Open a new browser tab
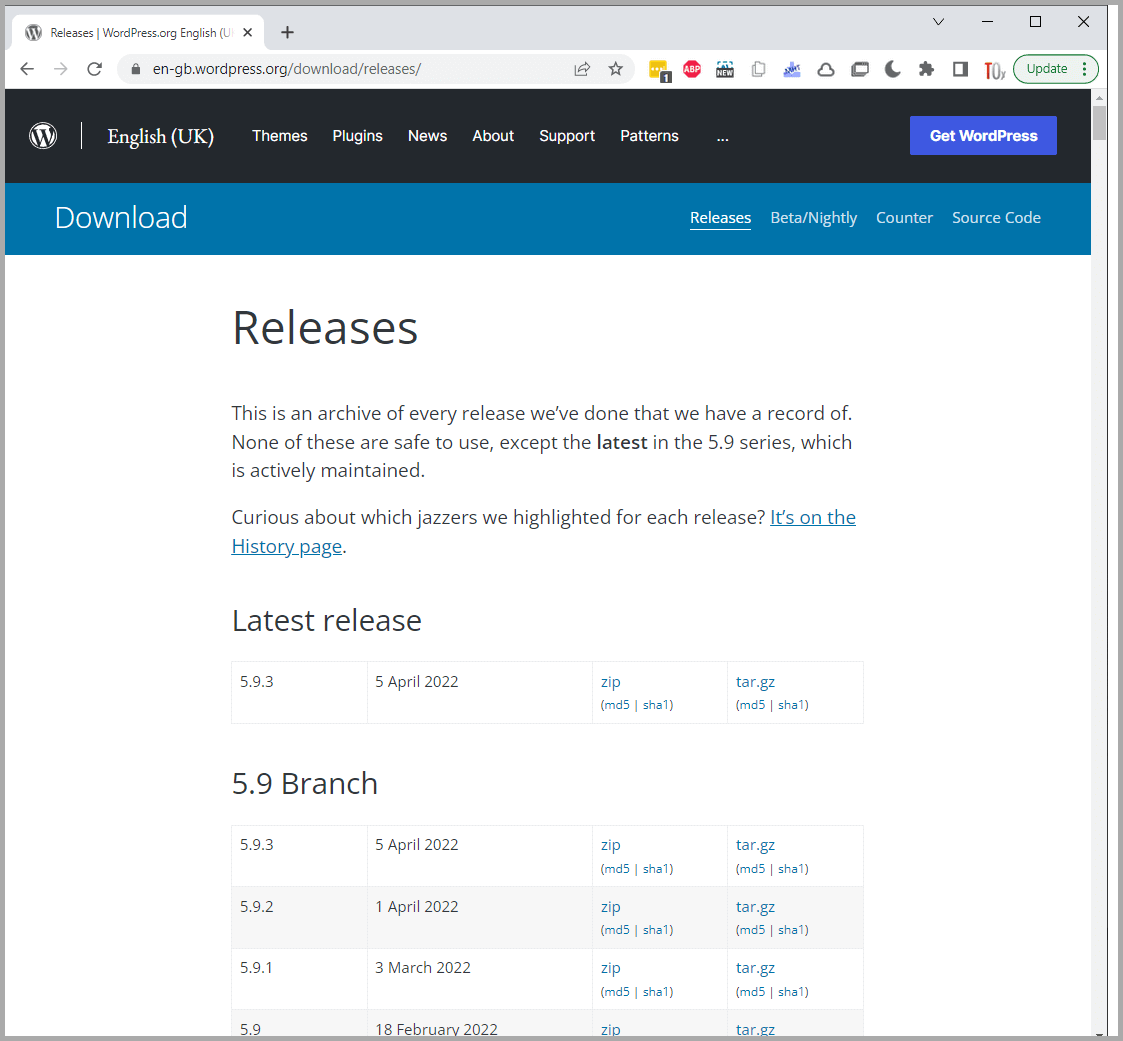Screen dimensions: 1123x1041 287,32
